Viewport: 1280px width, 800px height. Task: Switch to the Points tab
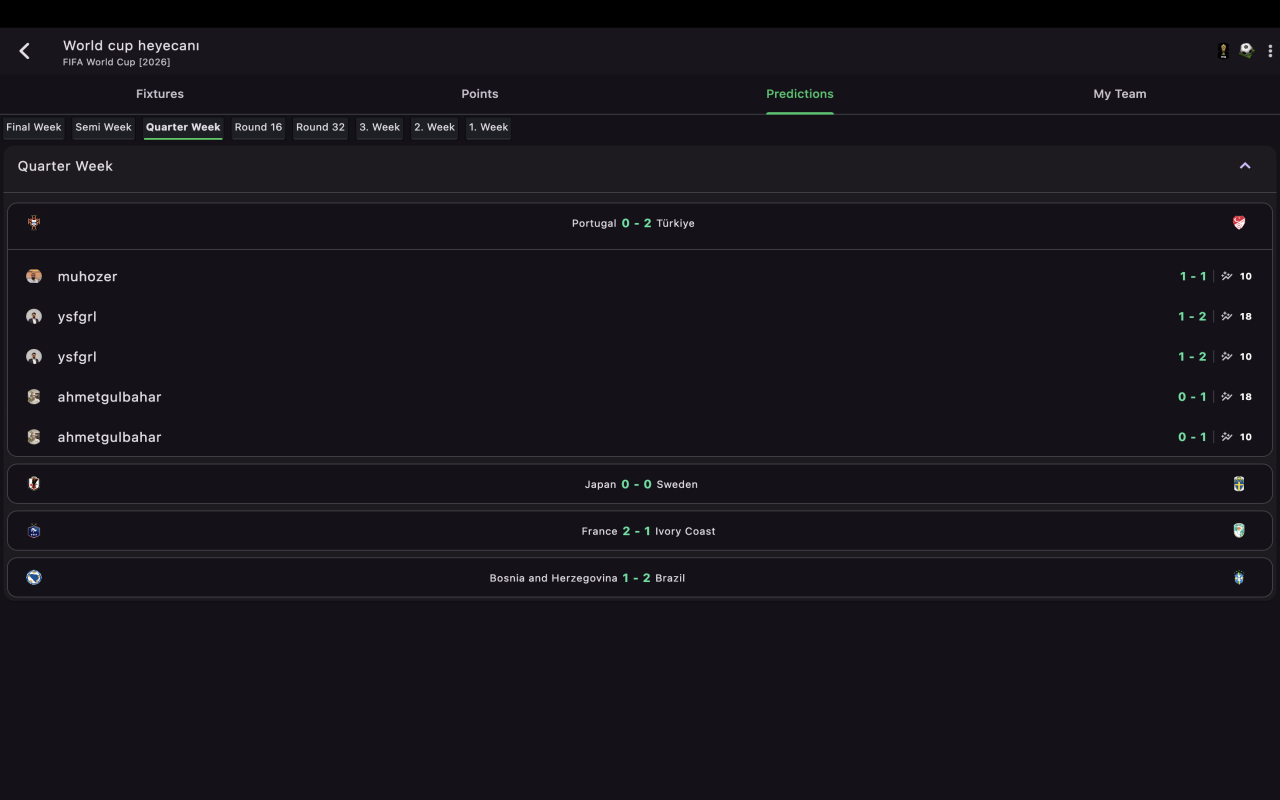(x=480, y=94)
